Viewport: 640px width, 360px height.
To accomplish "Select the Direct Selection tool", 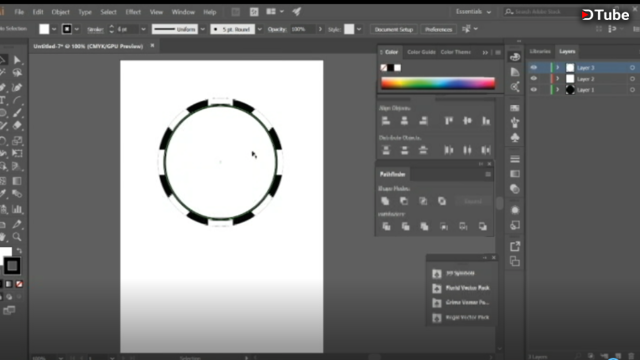I will tap(17, 60).
